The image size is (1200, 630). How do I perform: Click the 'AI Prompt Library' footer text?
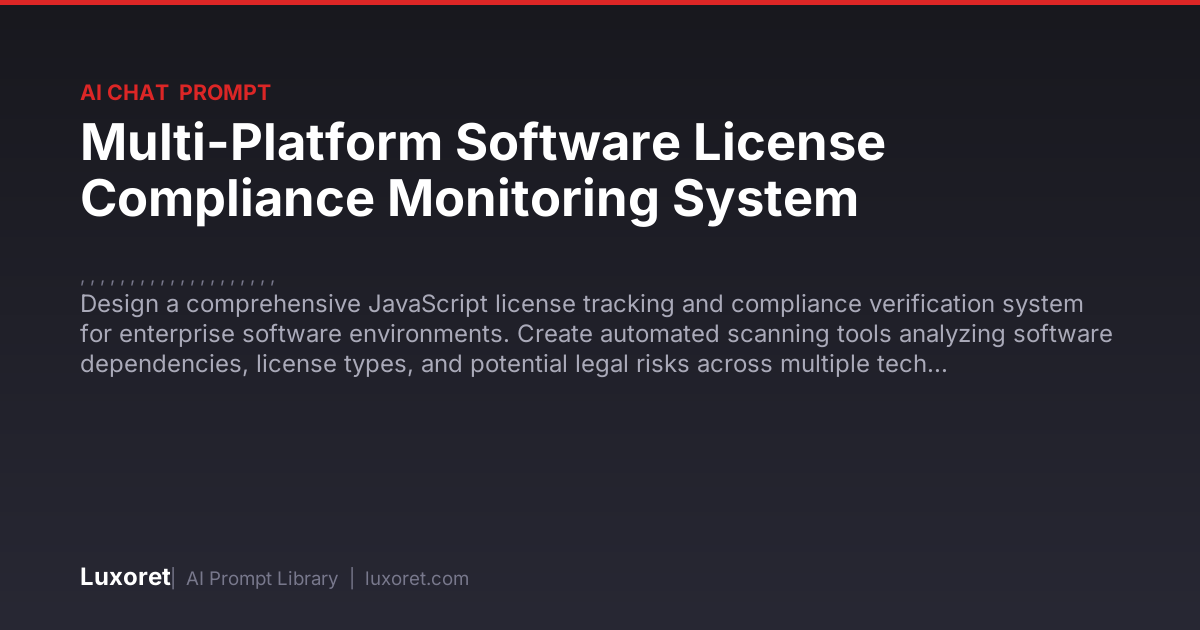tap(262, 579)
